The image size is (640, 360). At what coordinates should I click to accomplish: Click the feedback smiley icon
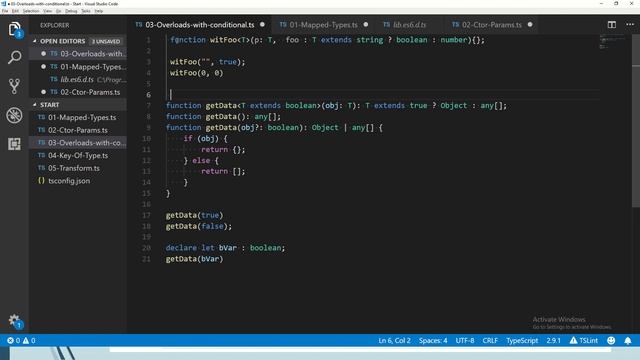pyautogui.click(x=611, y=340)
